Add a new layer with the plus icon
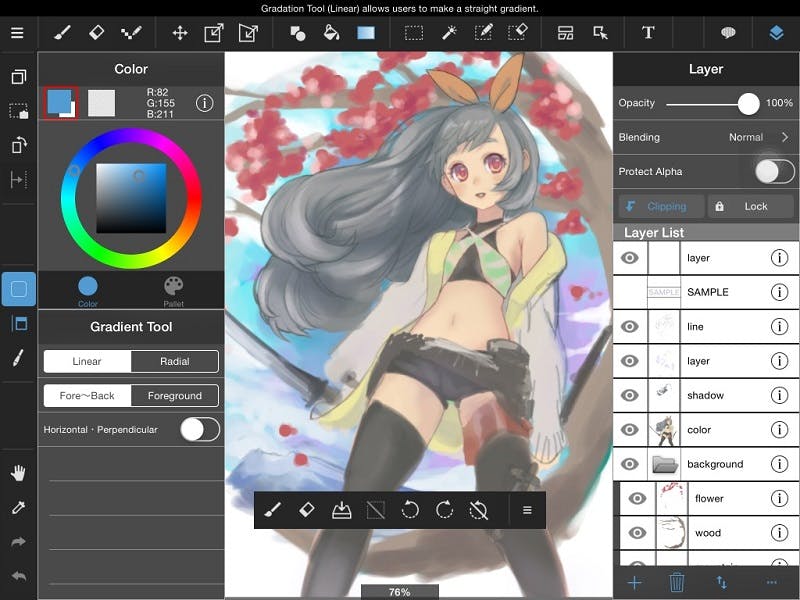Screen dimensions: 800x600 (634, 580)
